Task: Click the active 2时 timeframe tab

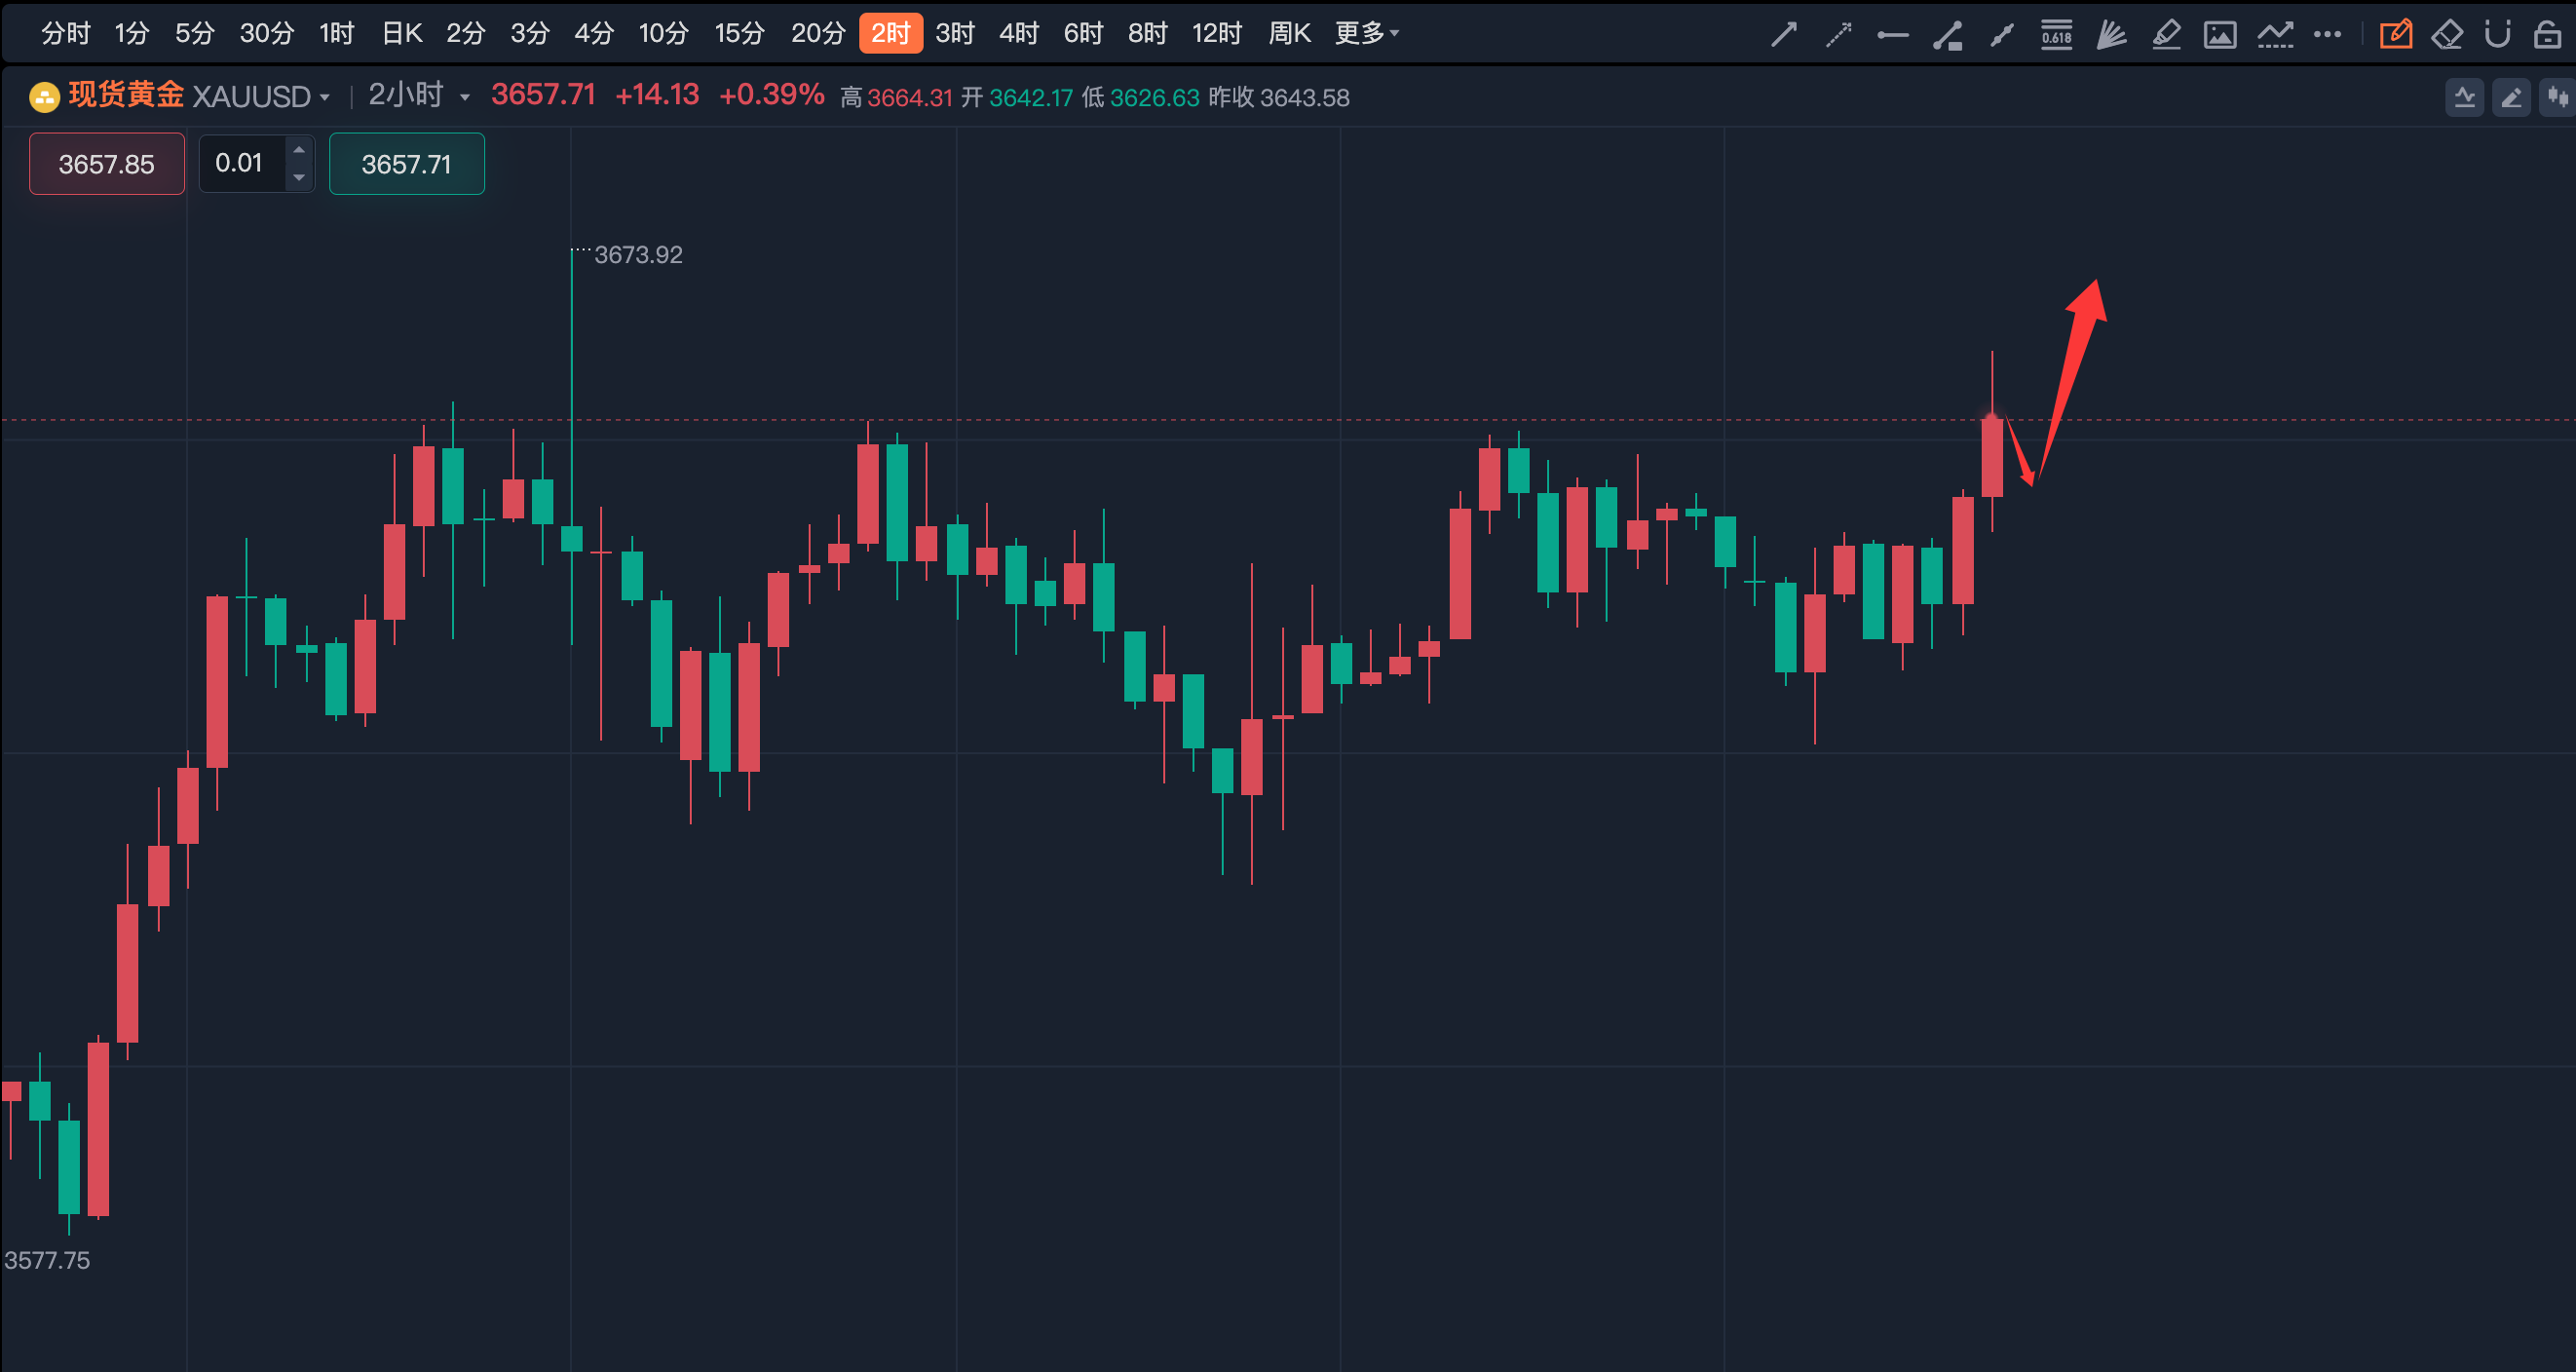Action: [891, 34]
